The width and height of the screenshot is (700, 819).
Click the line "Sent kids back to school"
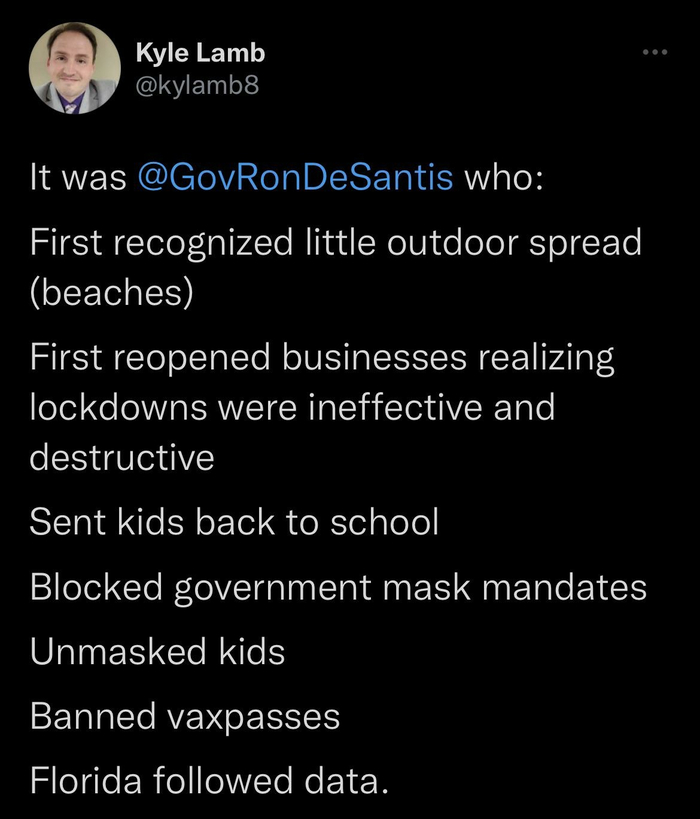(234, 521)
